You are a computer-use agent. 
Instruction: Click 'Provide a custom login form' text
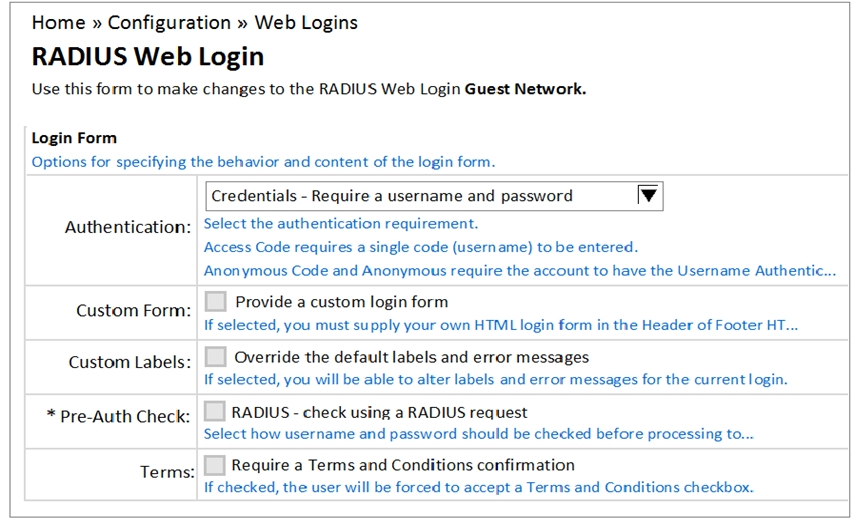(x=341, y=302)
